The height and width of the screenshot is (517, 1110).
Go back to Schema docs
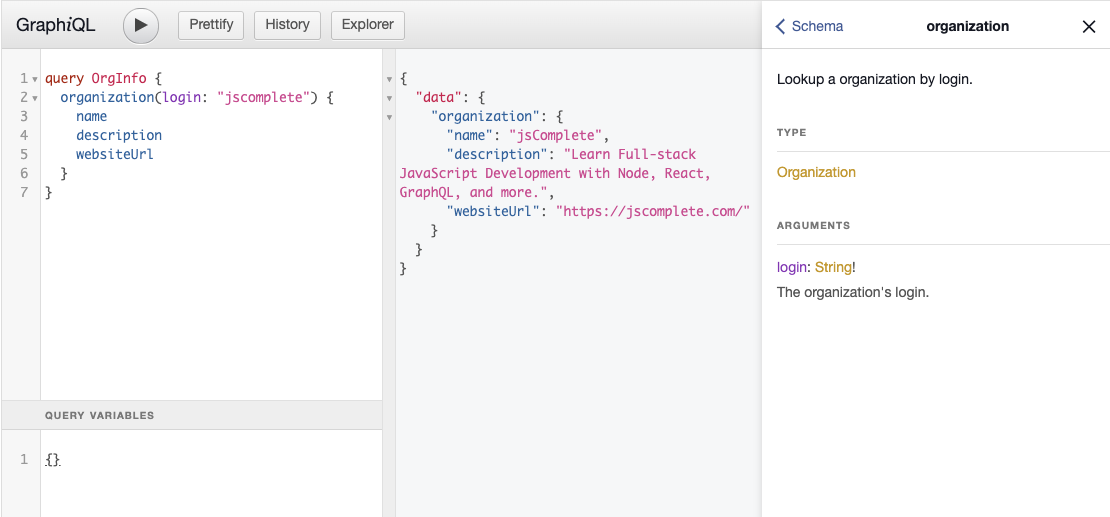pyautogui.click(x=809, y=27)
